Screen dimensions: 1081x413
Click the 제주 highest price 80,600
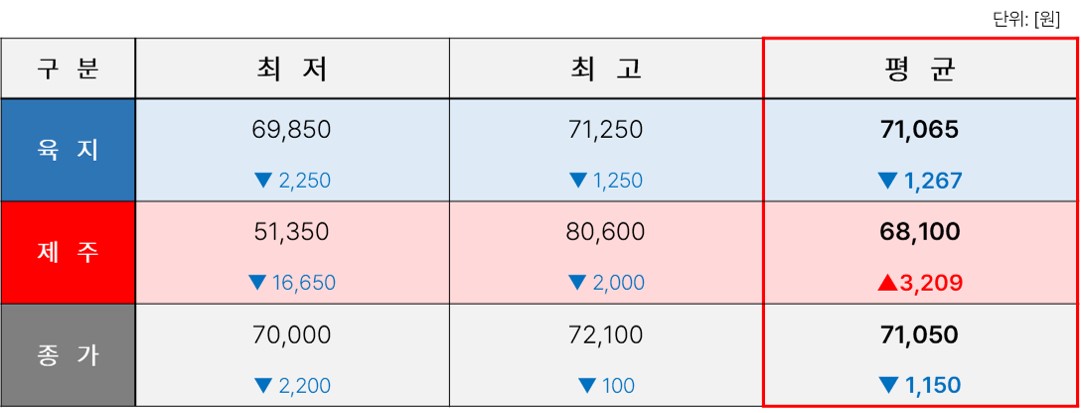(x=605, y=232)
